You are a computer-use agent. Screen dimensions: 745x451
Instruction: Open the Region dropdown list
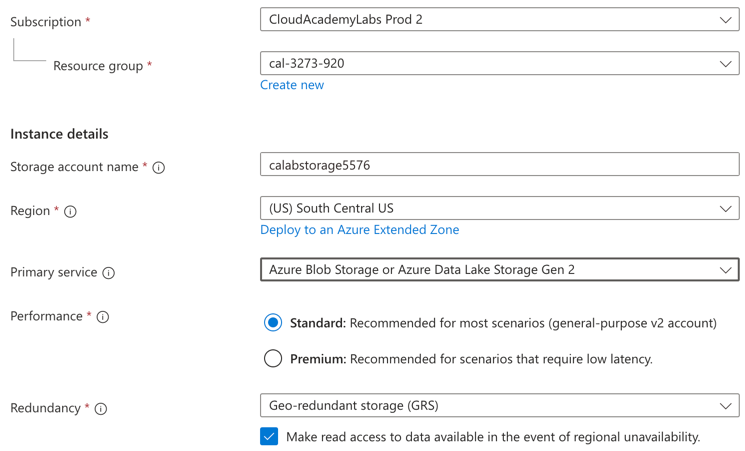pos(498,208)
